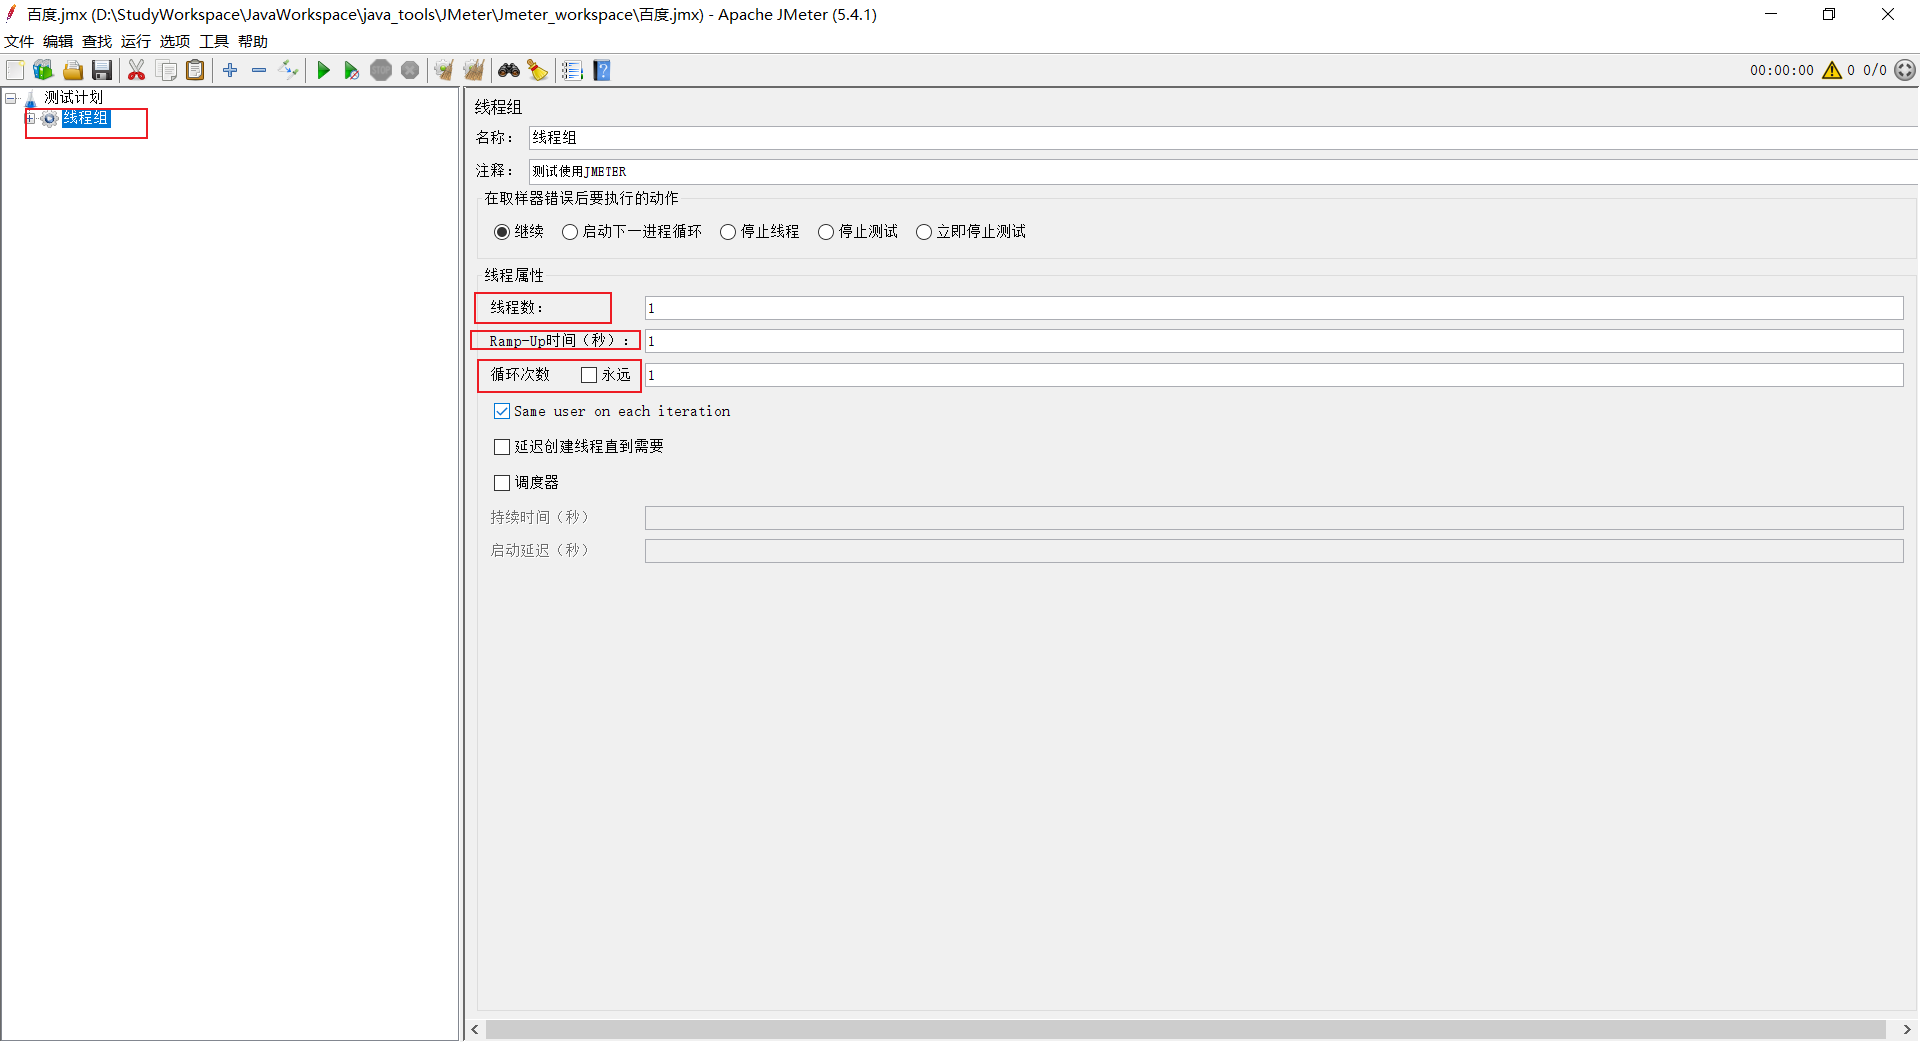Click the 线程组 panel heading
Image resolution: width=1920 pixels, height=1042 pixels.
[498, 107]
